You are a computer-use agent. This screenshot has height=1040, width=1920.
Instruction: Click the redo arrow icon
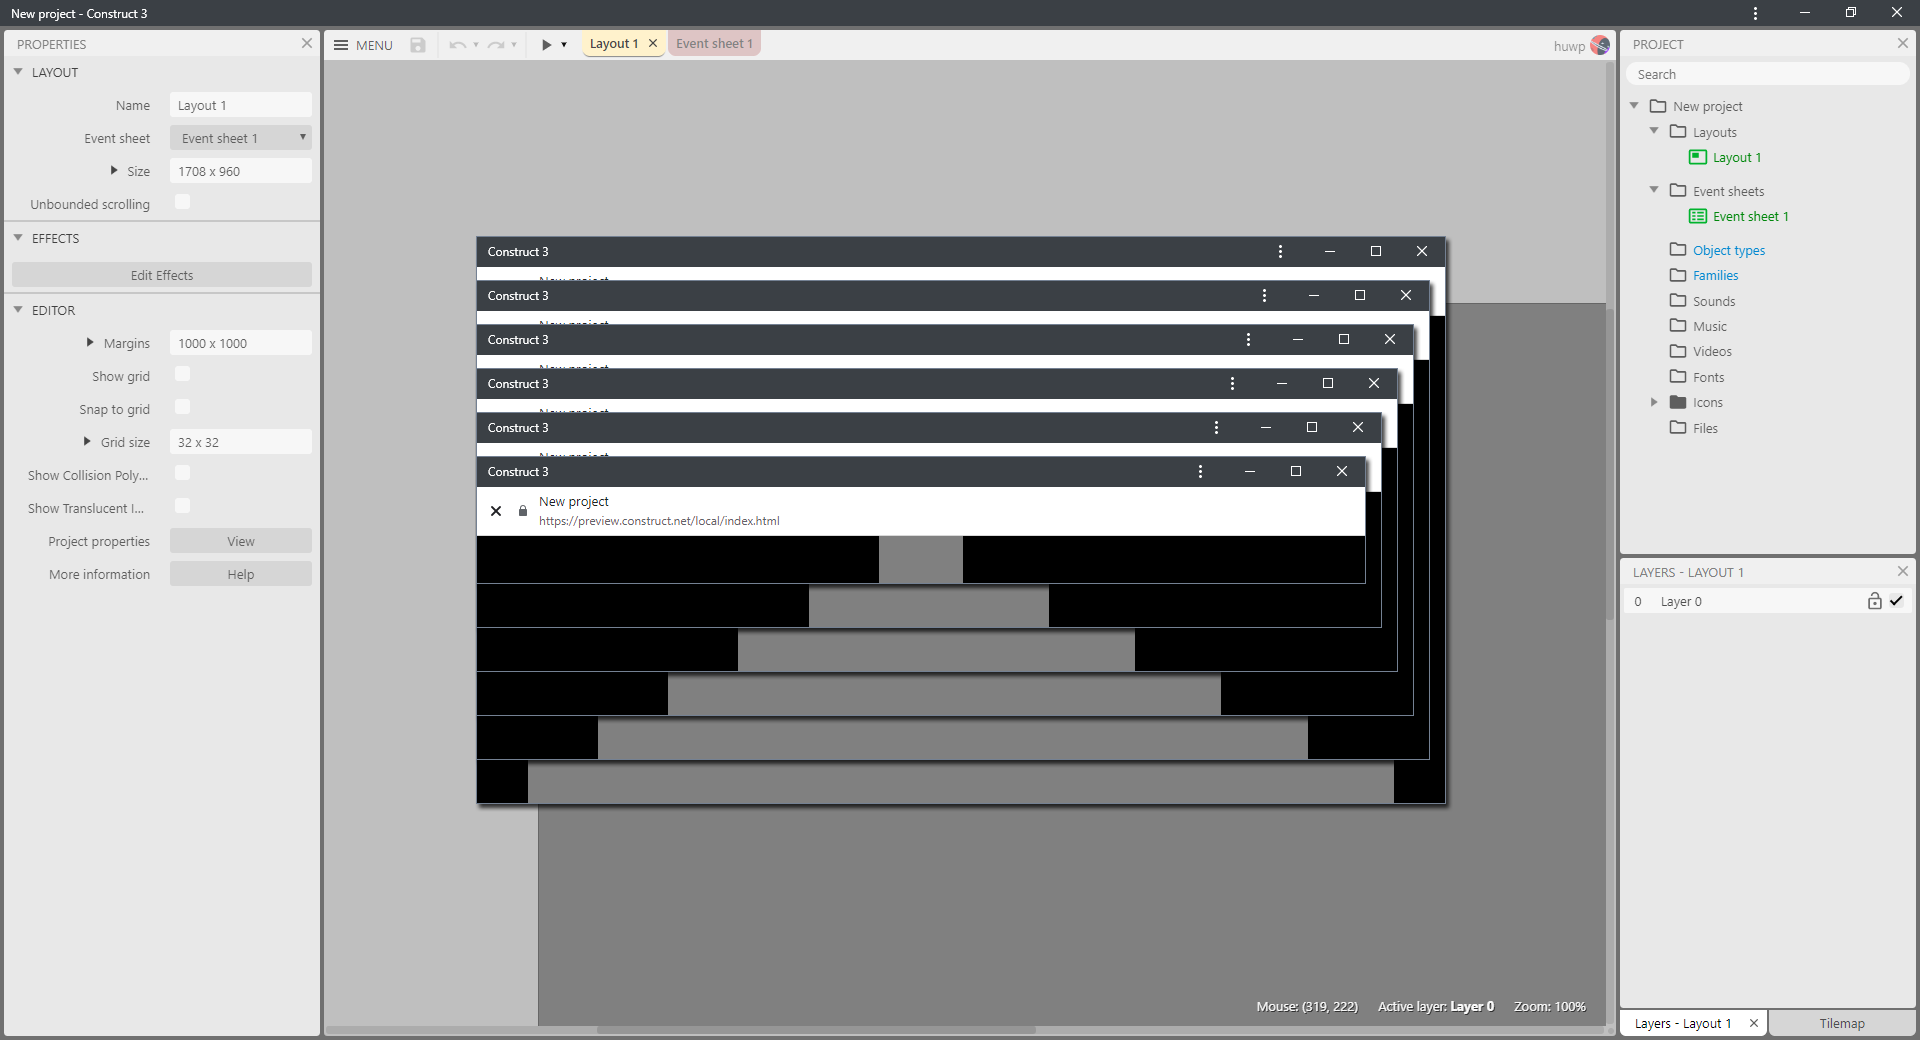[x=496, y=45]
